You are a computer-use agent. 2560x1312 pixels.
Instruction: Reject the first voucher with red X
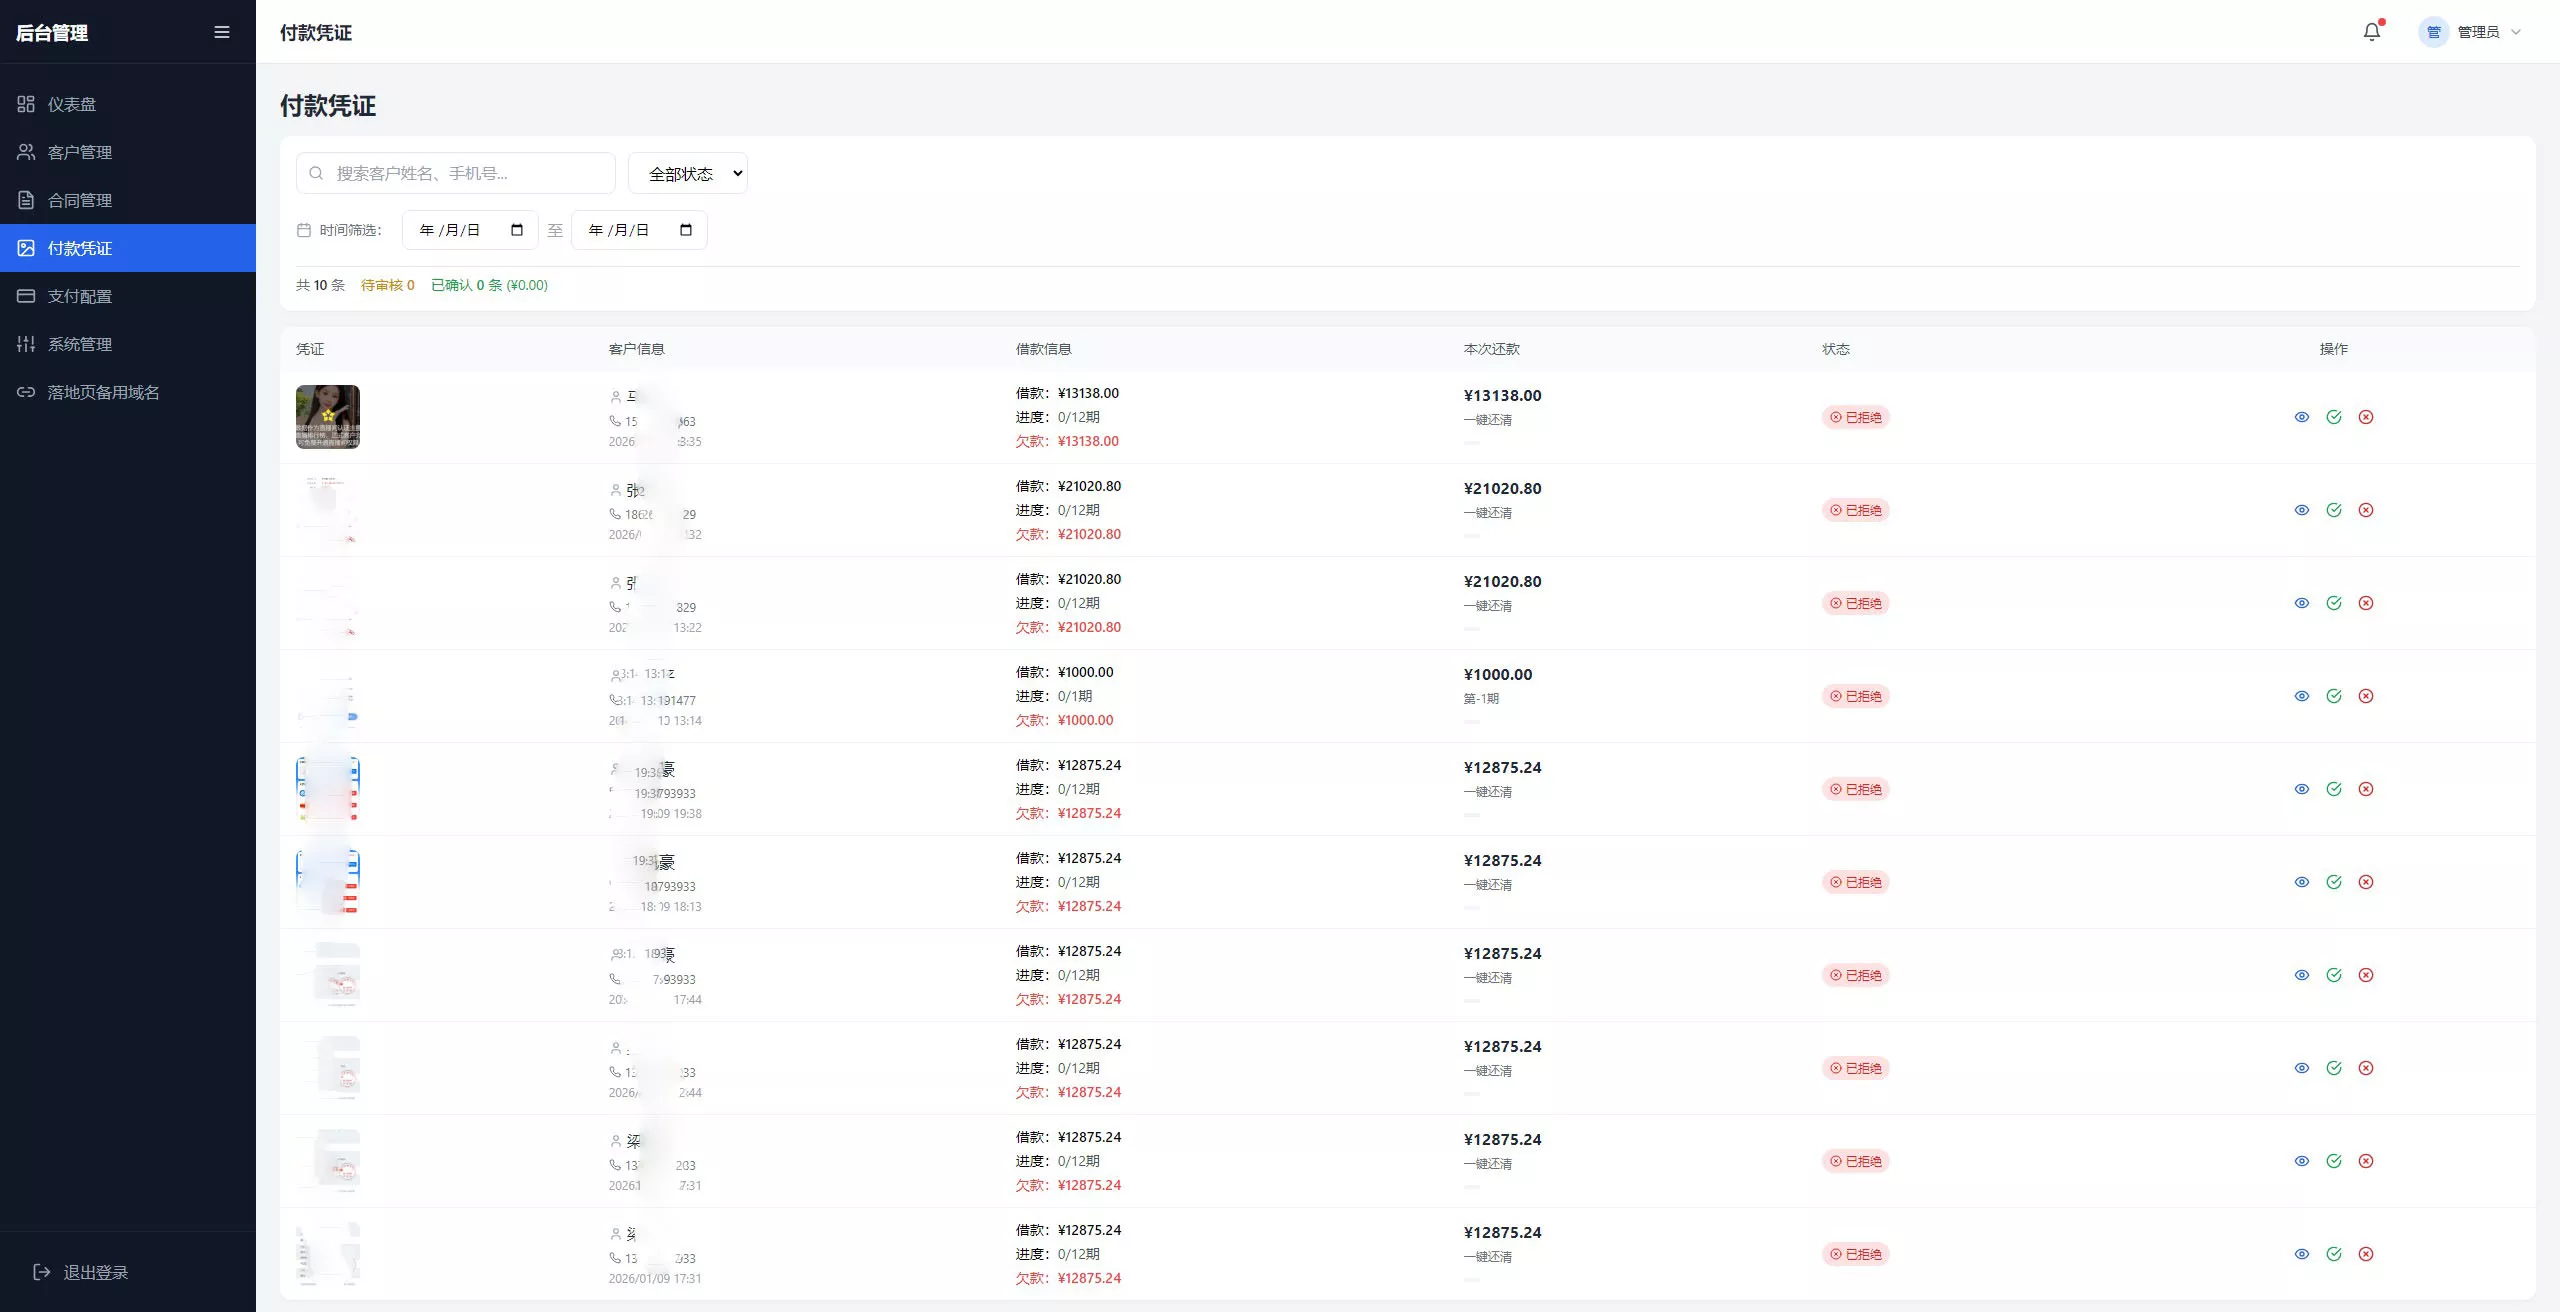coord(2366,416)
